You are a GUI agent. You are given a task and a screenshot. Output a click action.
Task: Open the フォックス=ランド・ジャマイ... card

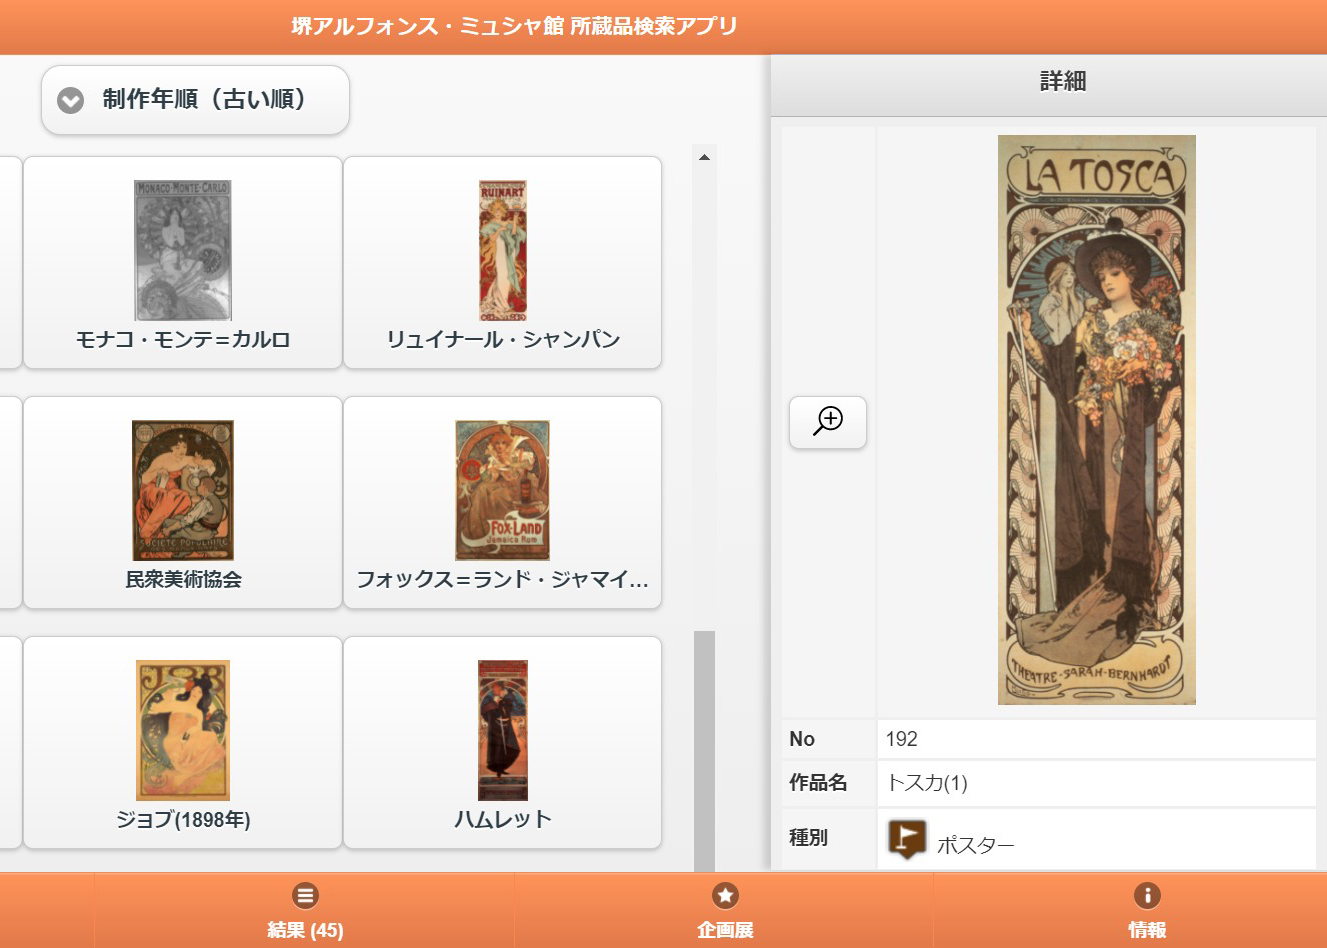pyautogui.click(x=502, y=502)
